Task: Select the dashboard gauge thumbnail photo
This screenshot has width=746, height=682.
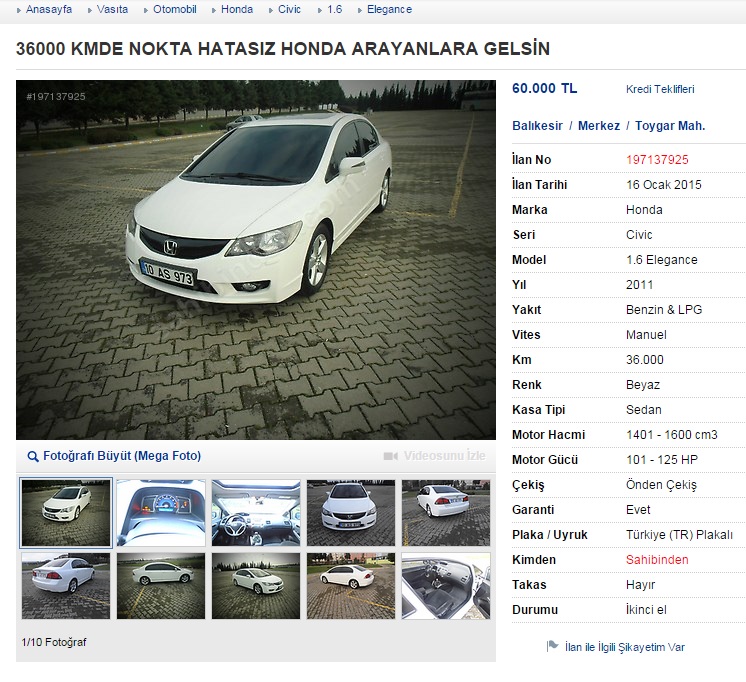Action: pyautogui.click(x=161, y=513)
